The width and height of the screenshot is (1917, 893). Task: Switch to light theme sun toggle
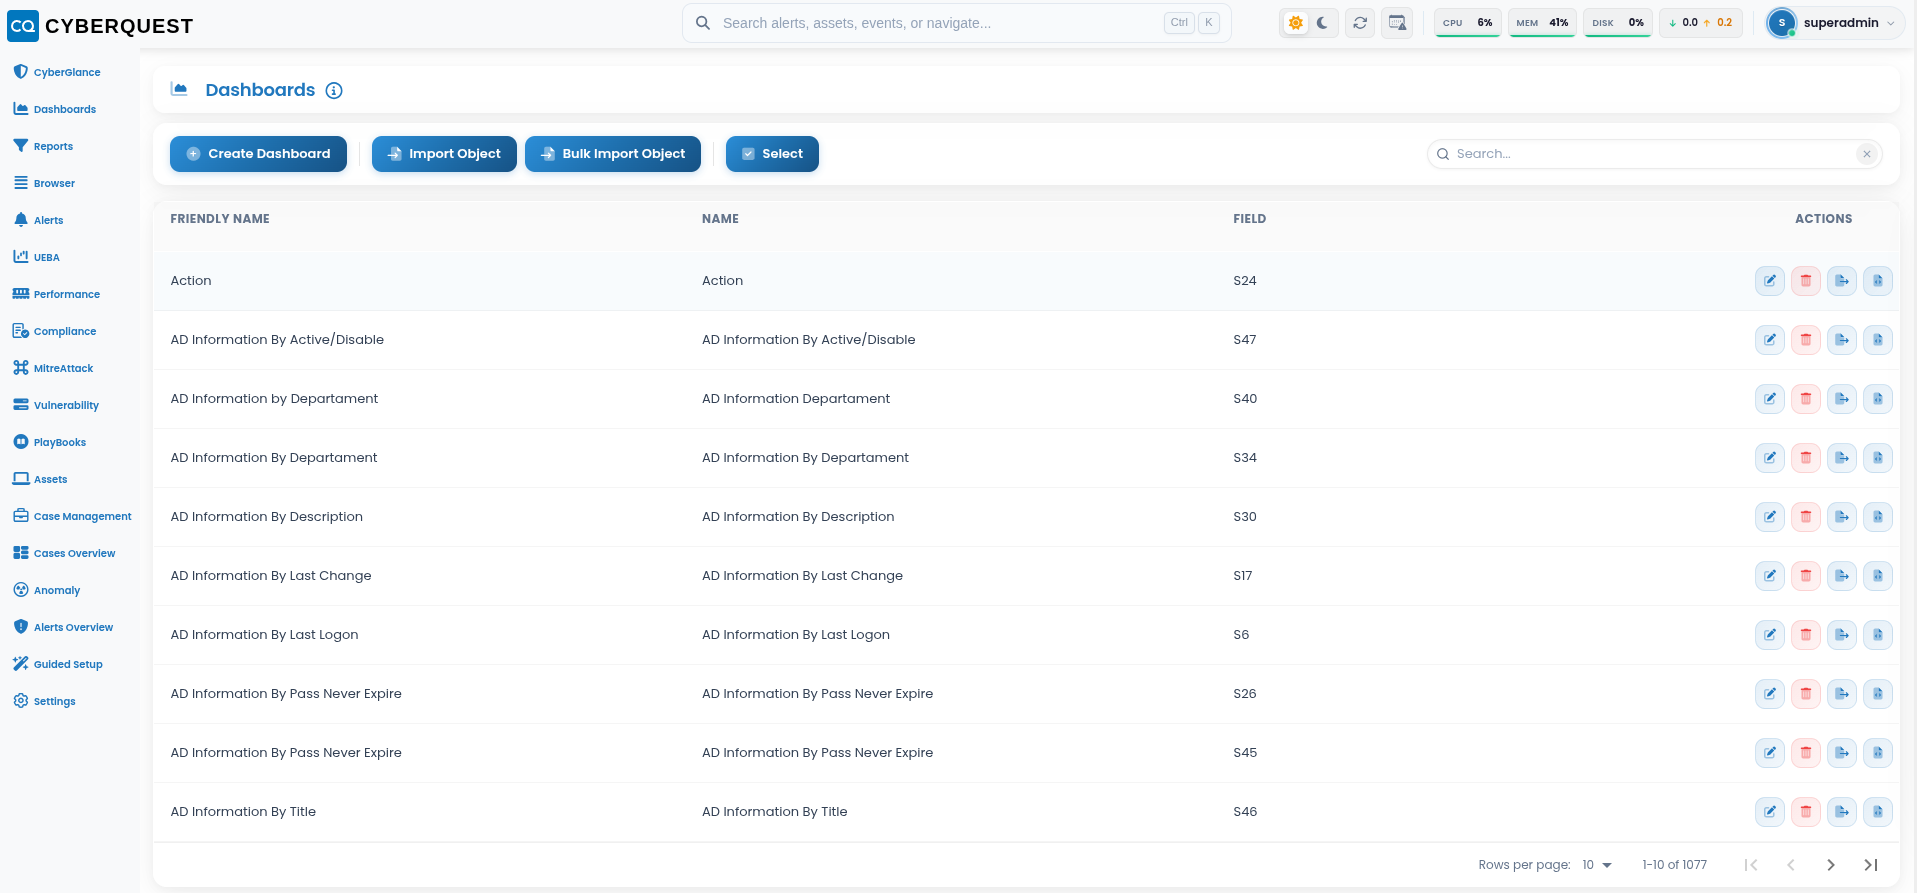[1296, 23]
